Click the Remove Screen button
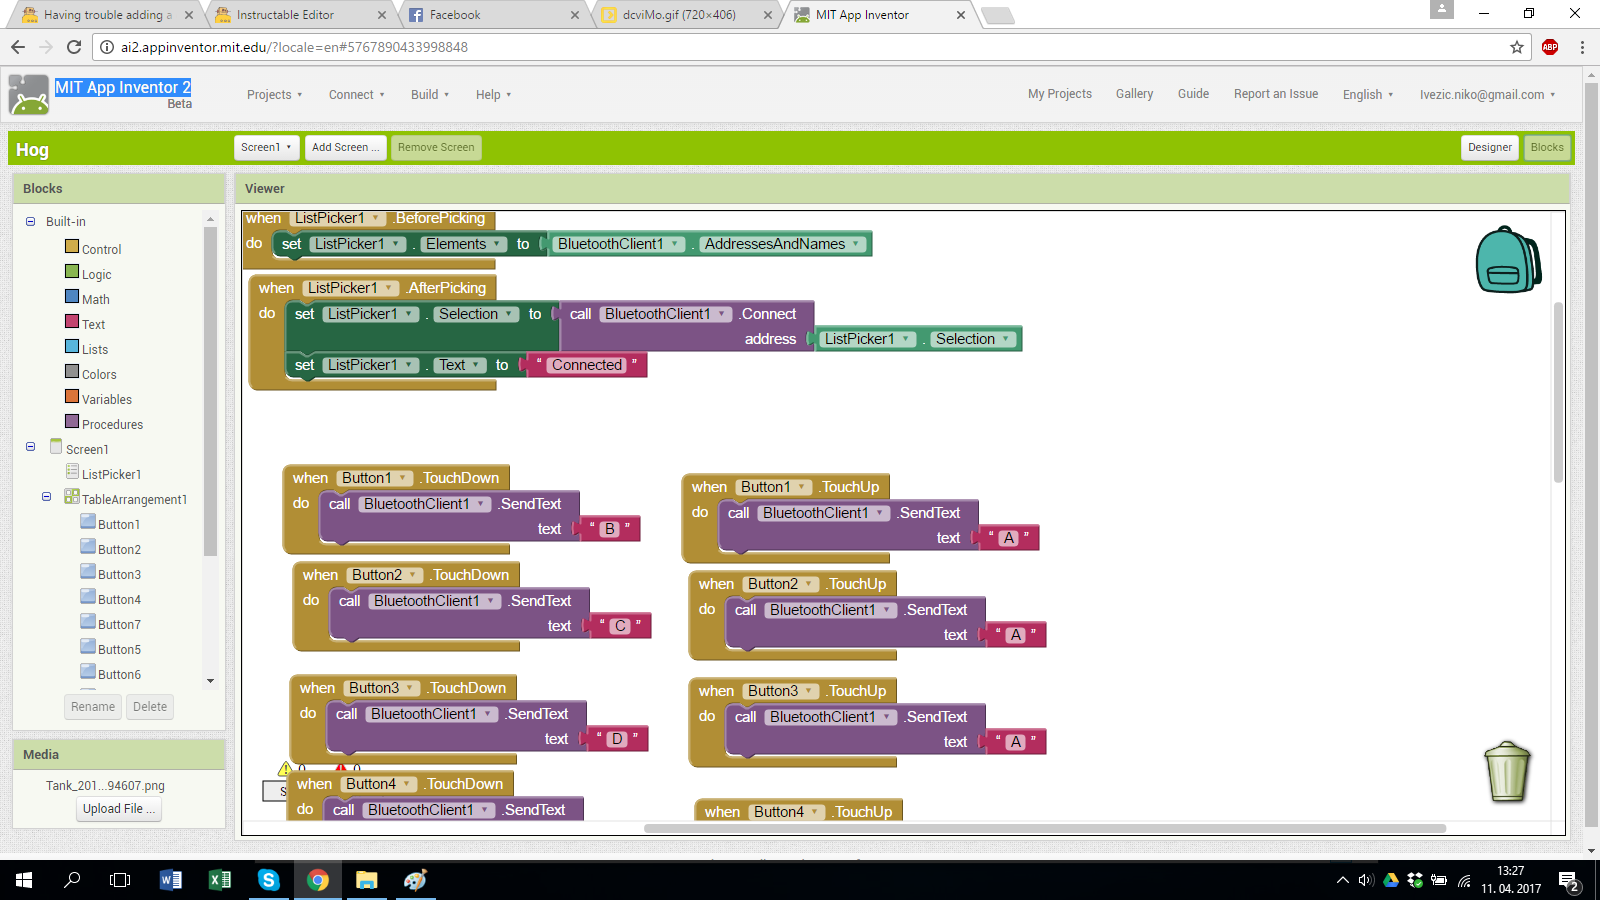Screen dimensions: 1600x900 436,147
